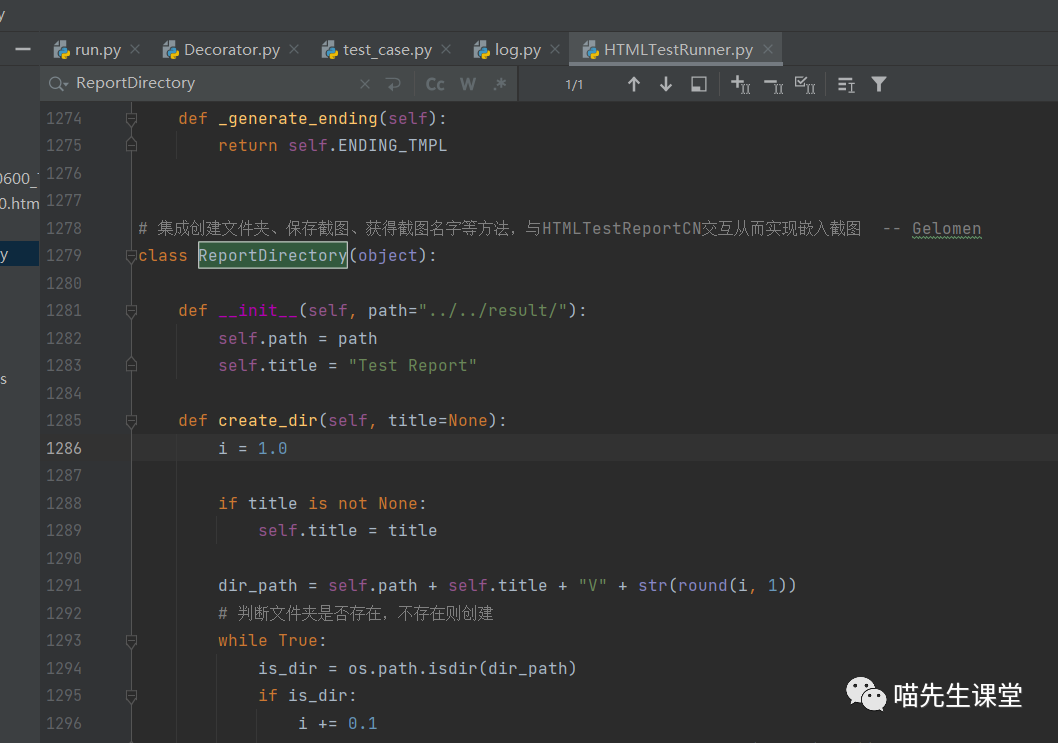Switch to the Decorator.py tab
The width and height of the screenshot is (1058, 743).
tap(221, 50)
